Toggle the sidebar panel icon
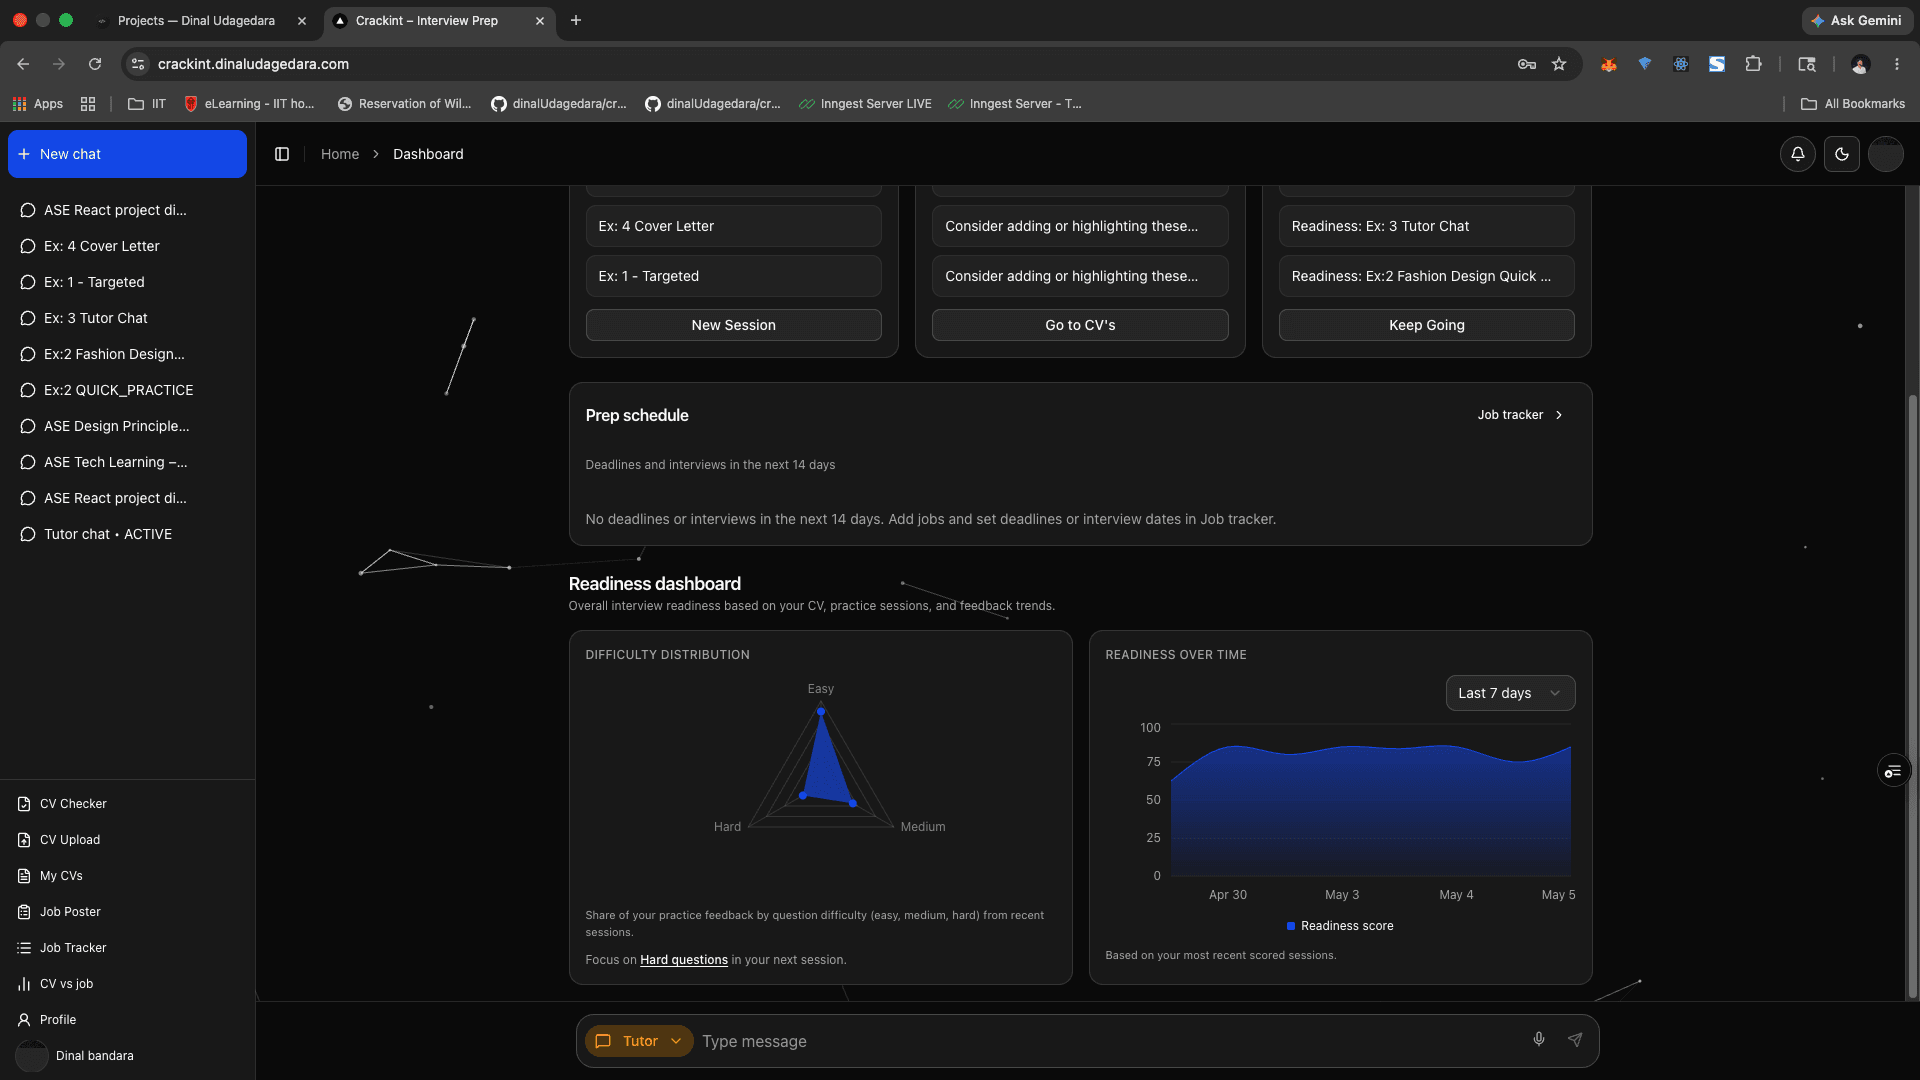Viewport: 1920px width, 1080px height. coord(282,154)
